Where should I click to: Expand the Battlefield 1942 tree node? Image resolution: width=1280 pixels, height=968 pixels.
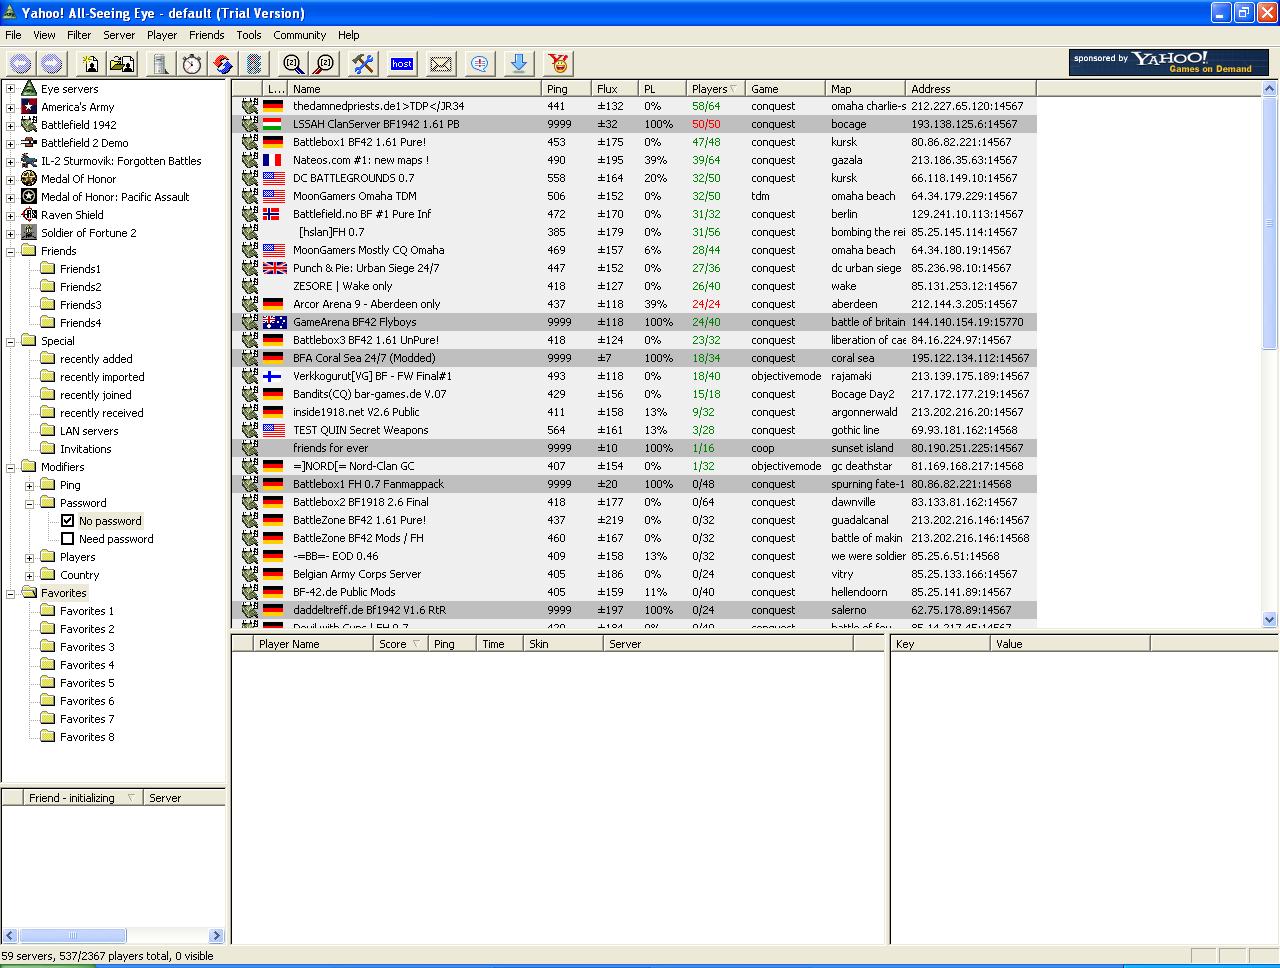pos(10,125)
